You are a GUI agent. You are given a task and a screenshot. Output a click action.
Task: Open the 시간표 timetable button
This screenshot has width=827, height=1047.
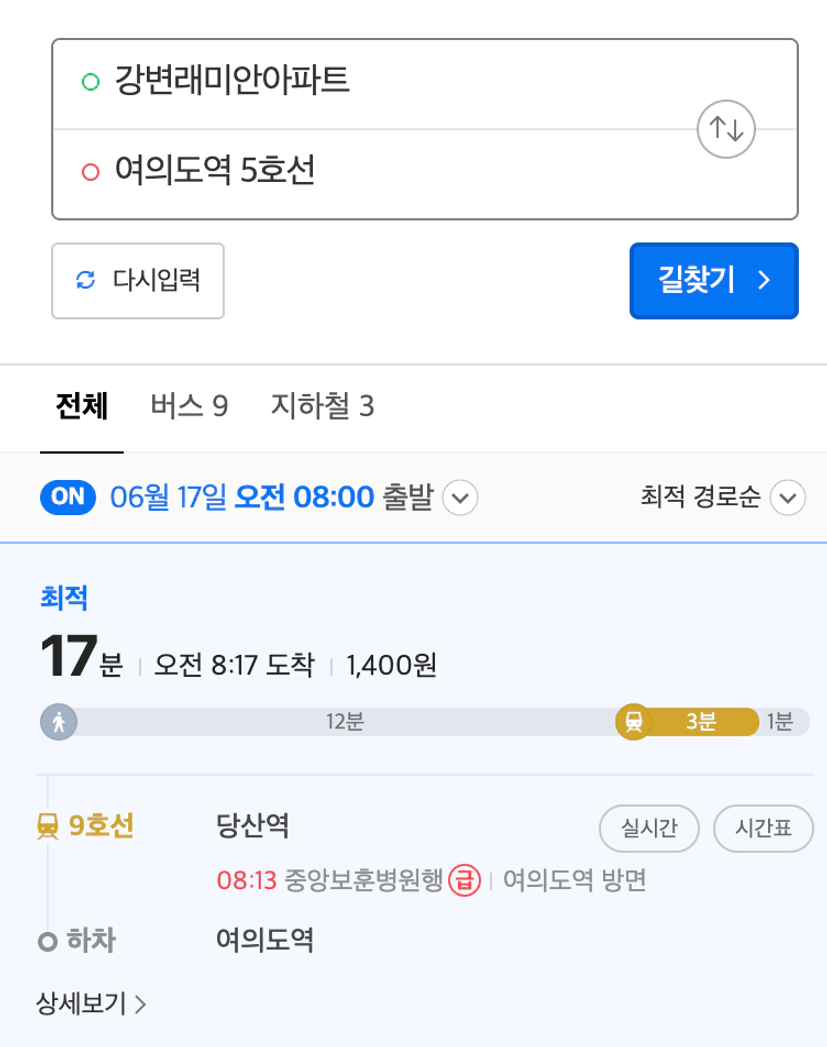[764, 828]
